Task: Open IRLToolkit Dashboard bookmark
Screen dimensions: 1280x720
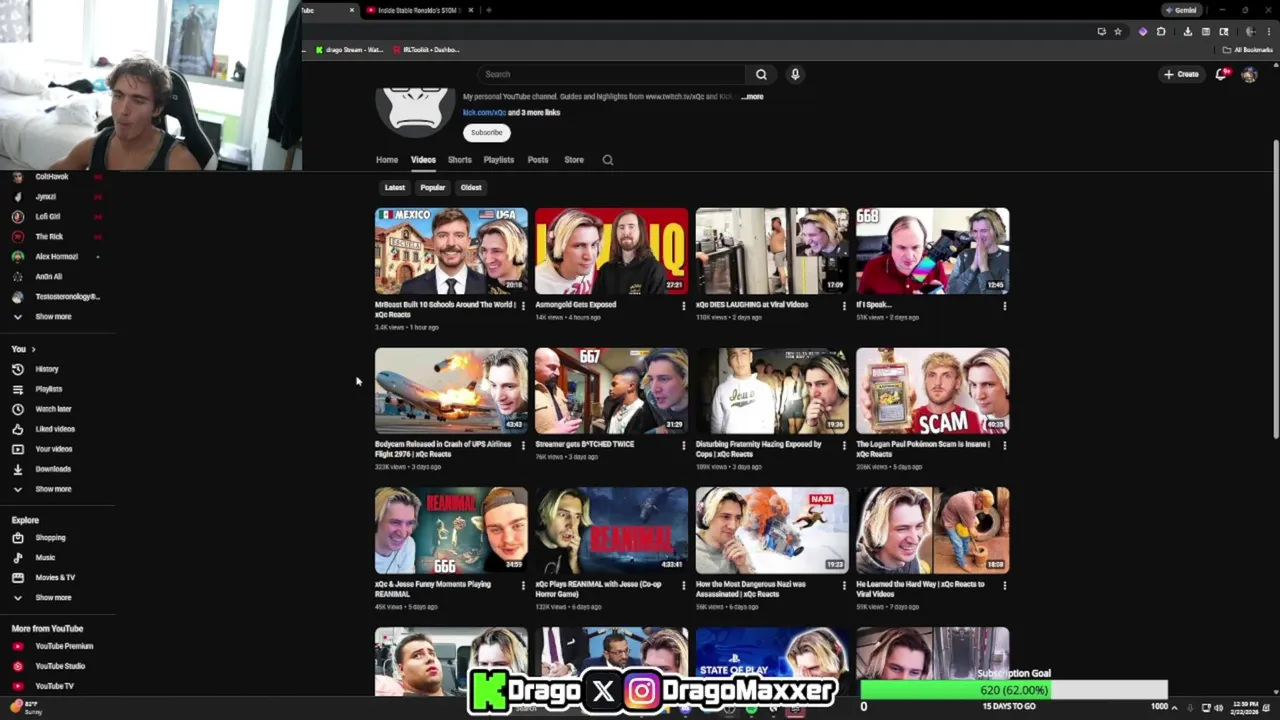Action: tap(427, 50)
